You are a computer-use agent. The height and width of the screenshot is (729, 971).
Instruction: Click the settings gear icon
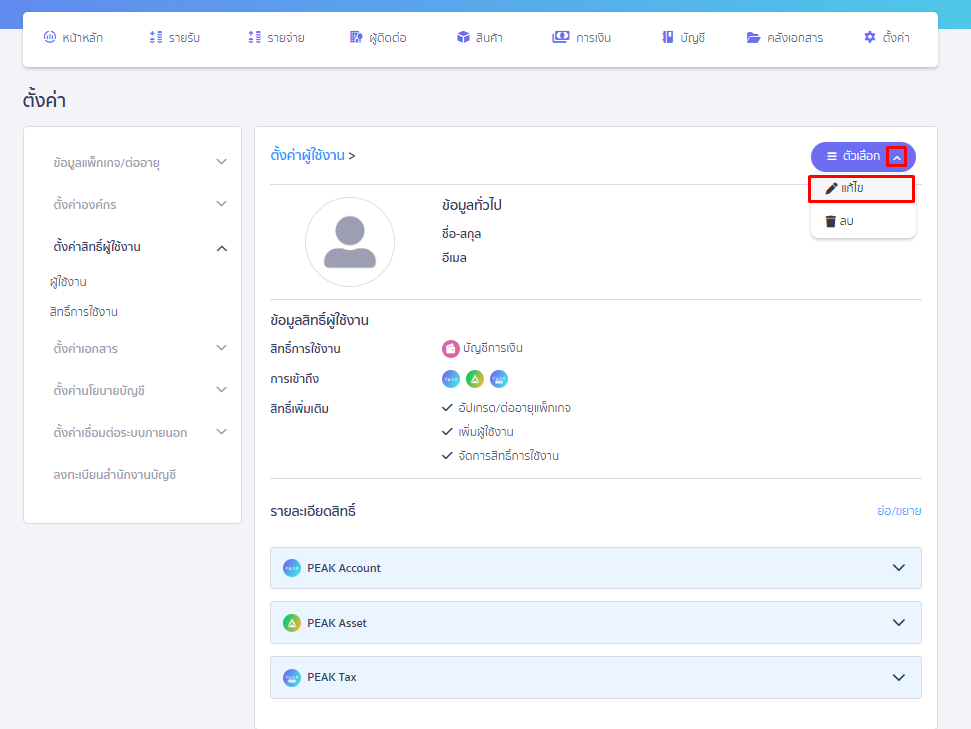tap(869, 38)
